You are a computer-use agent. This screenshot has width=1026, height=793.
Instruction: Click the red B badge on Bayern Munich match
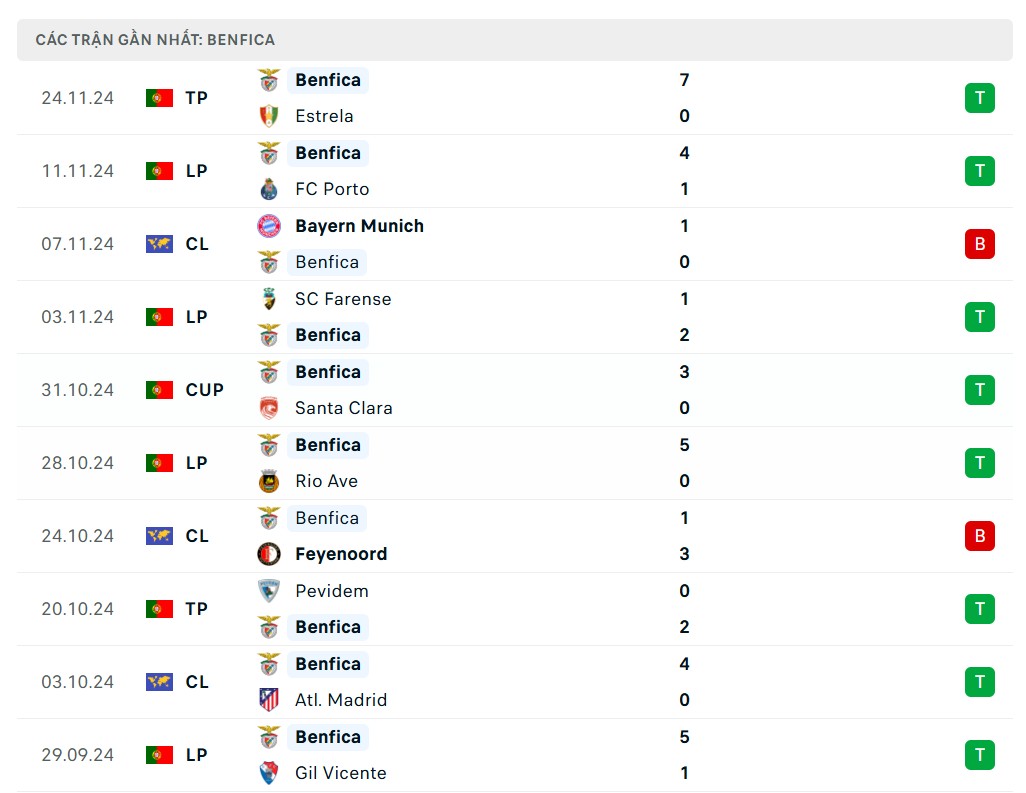point(979,243)
